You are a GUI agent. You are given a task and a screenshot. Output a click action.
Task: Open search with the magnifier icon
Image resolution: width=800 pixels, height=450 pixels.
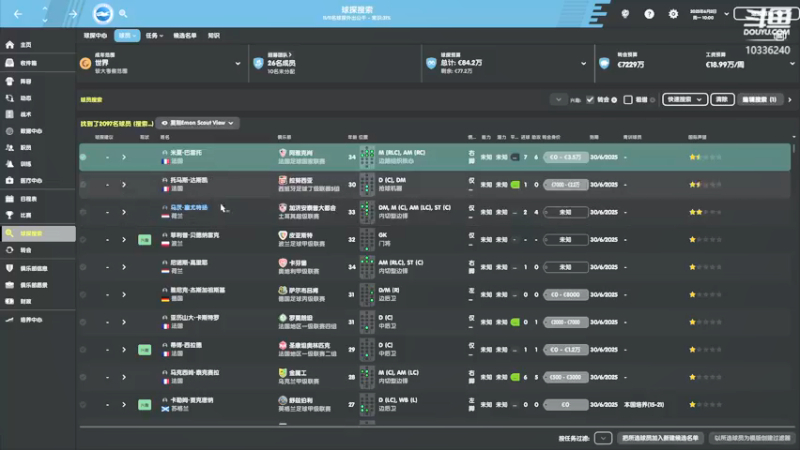(123, 14)
